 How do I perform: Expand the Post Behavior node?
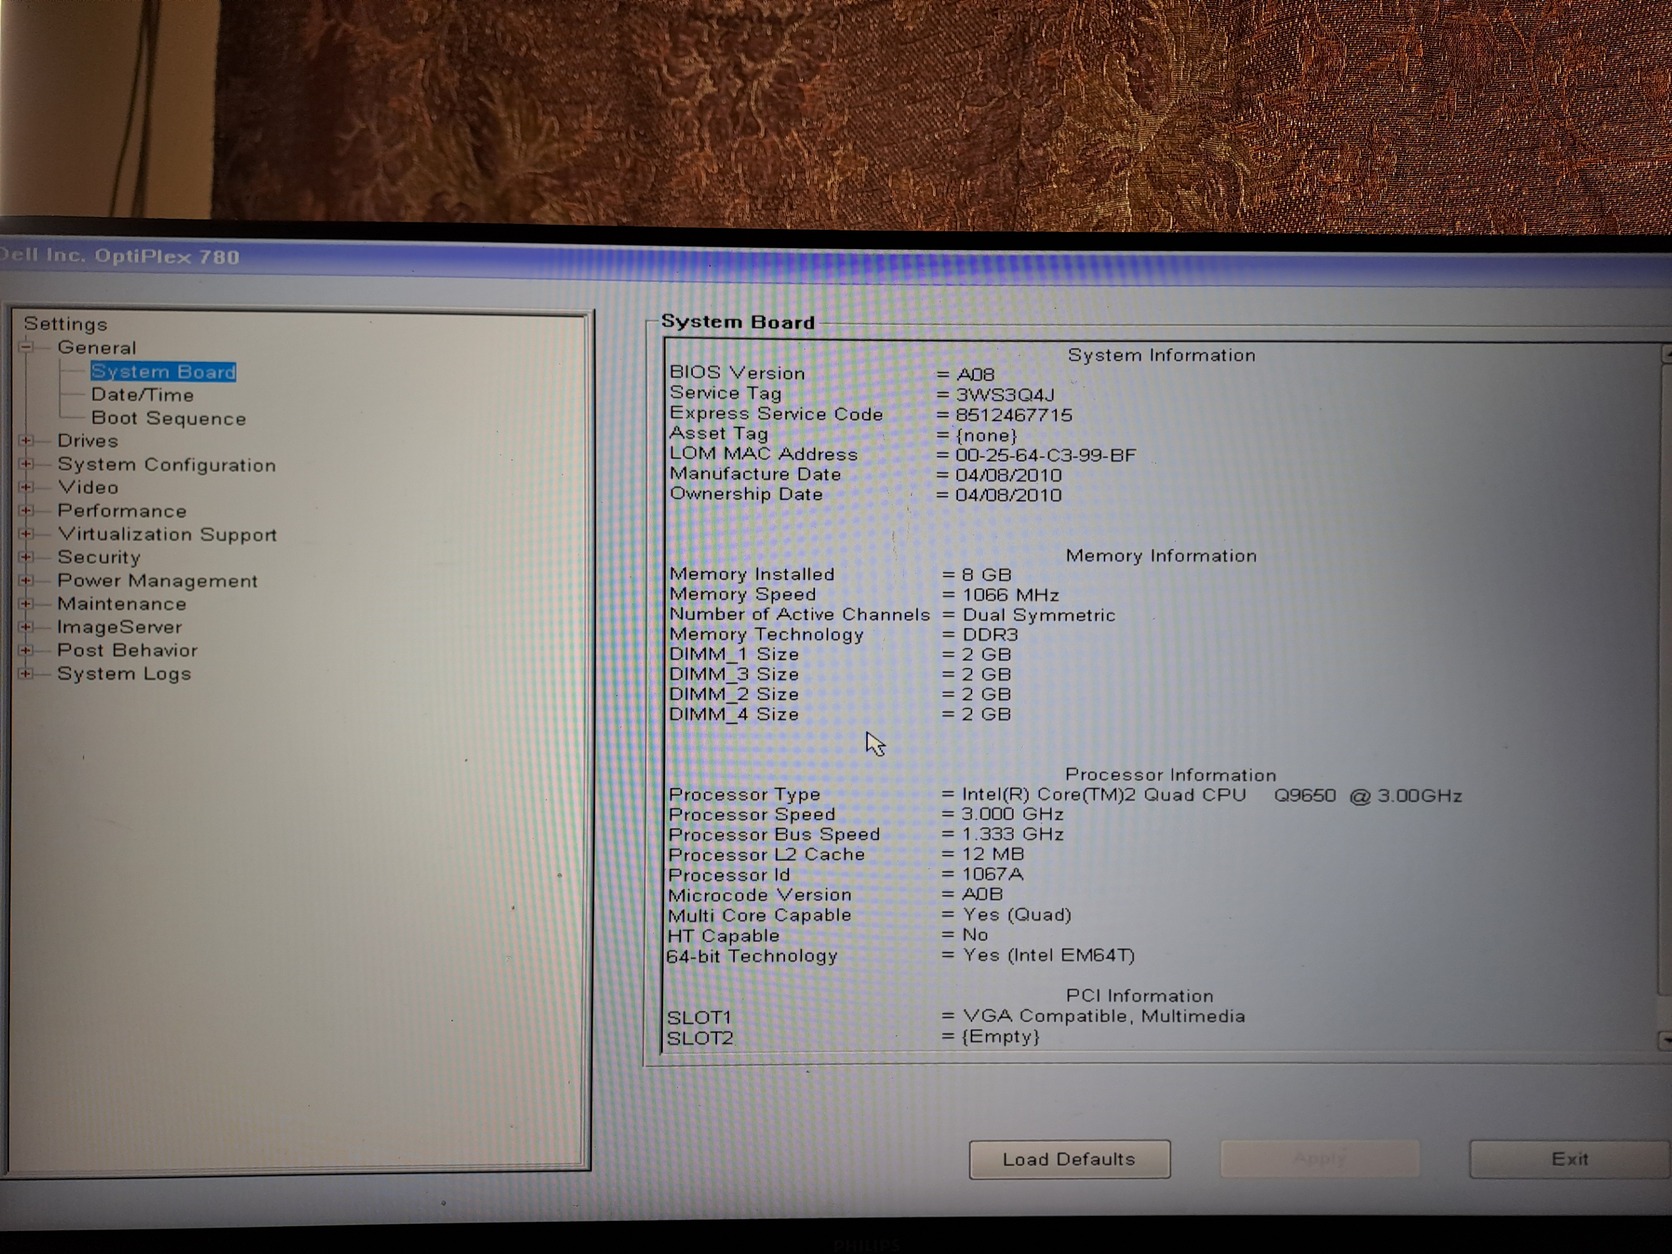26,650
